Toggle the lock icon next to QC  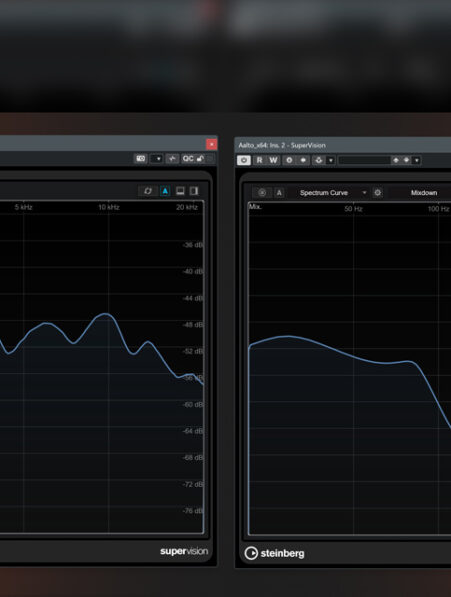200,158
